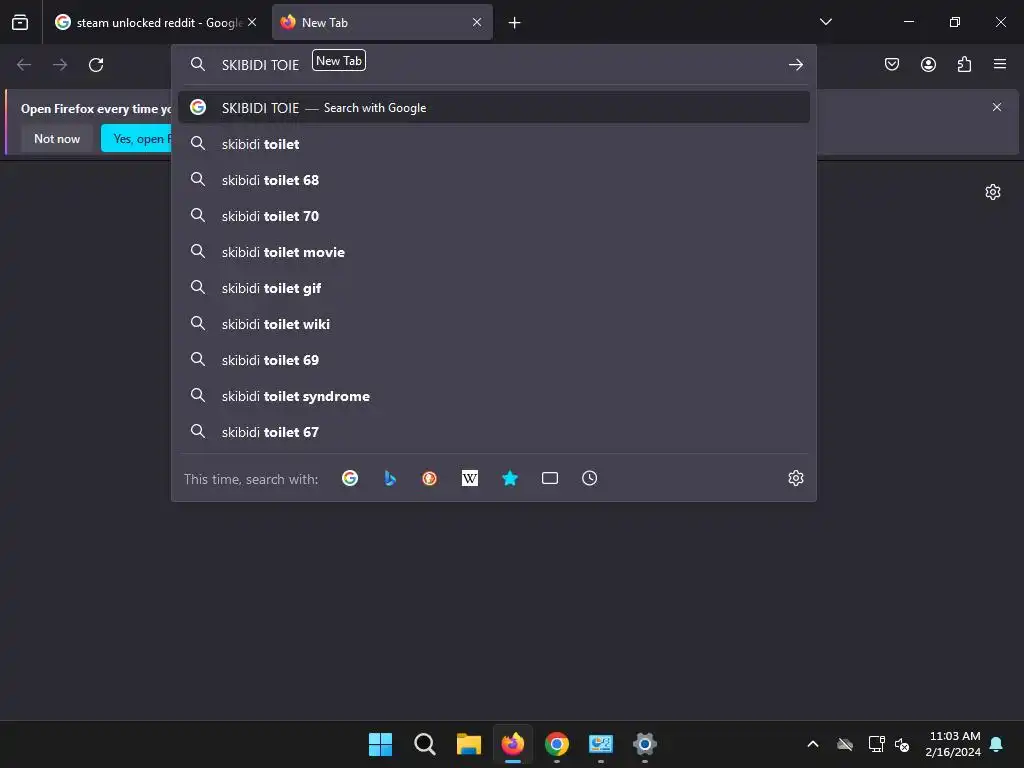Click the Yes, open Firefox button
1024x768 pixels.
coord(136,138)
